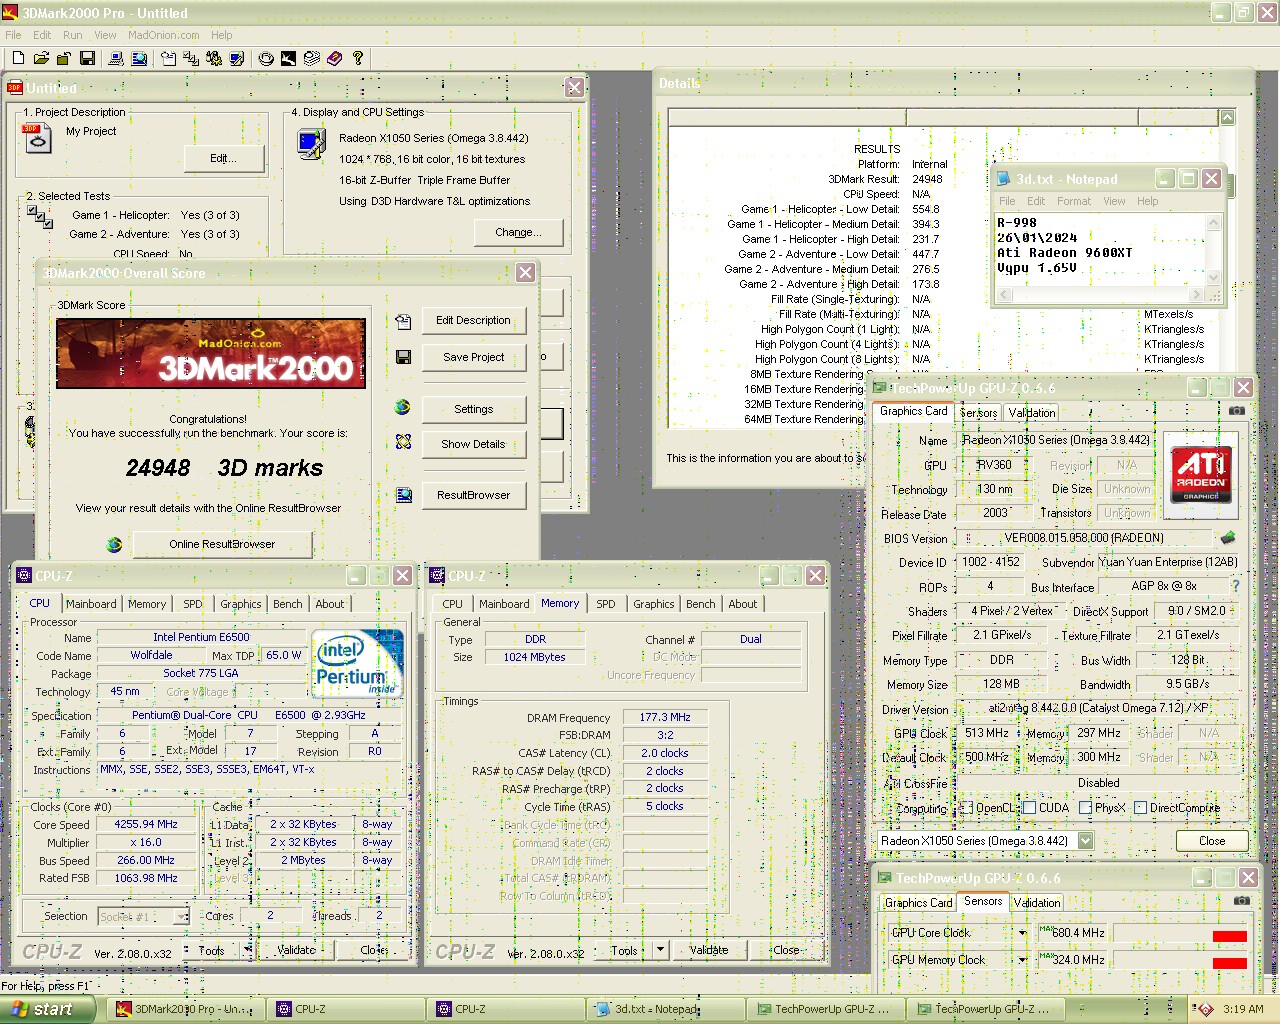Click the globe icon beside Settings
This screenshot has height=1024, width=1280.
pyautogui.click(x=403, y=407)
